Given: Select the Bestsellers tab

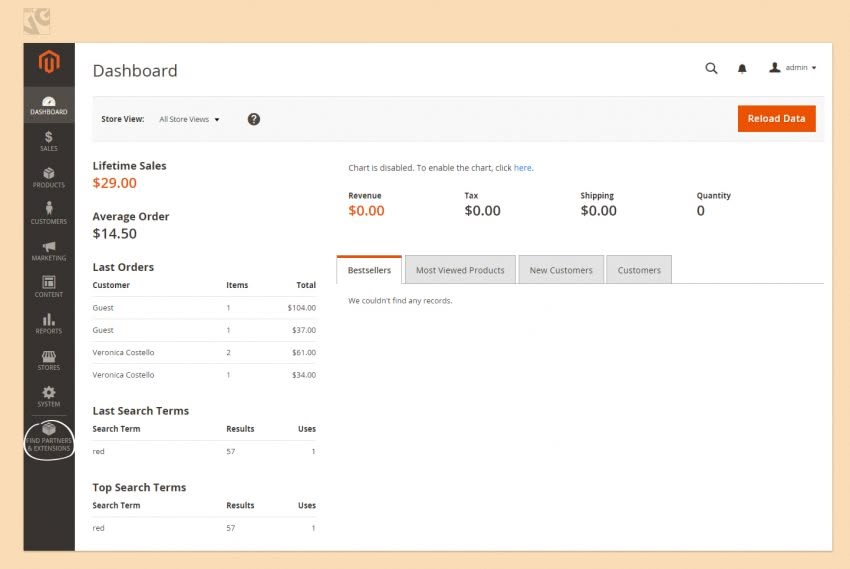Looking at the screenshot, I should tap(369, 270).
